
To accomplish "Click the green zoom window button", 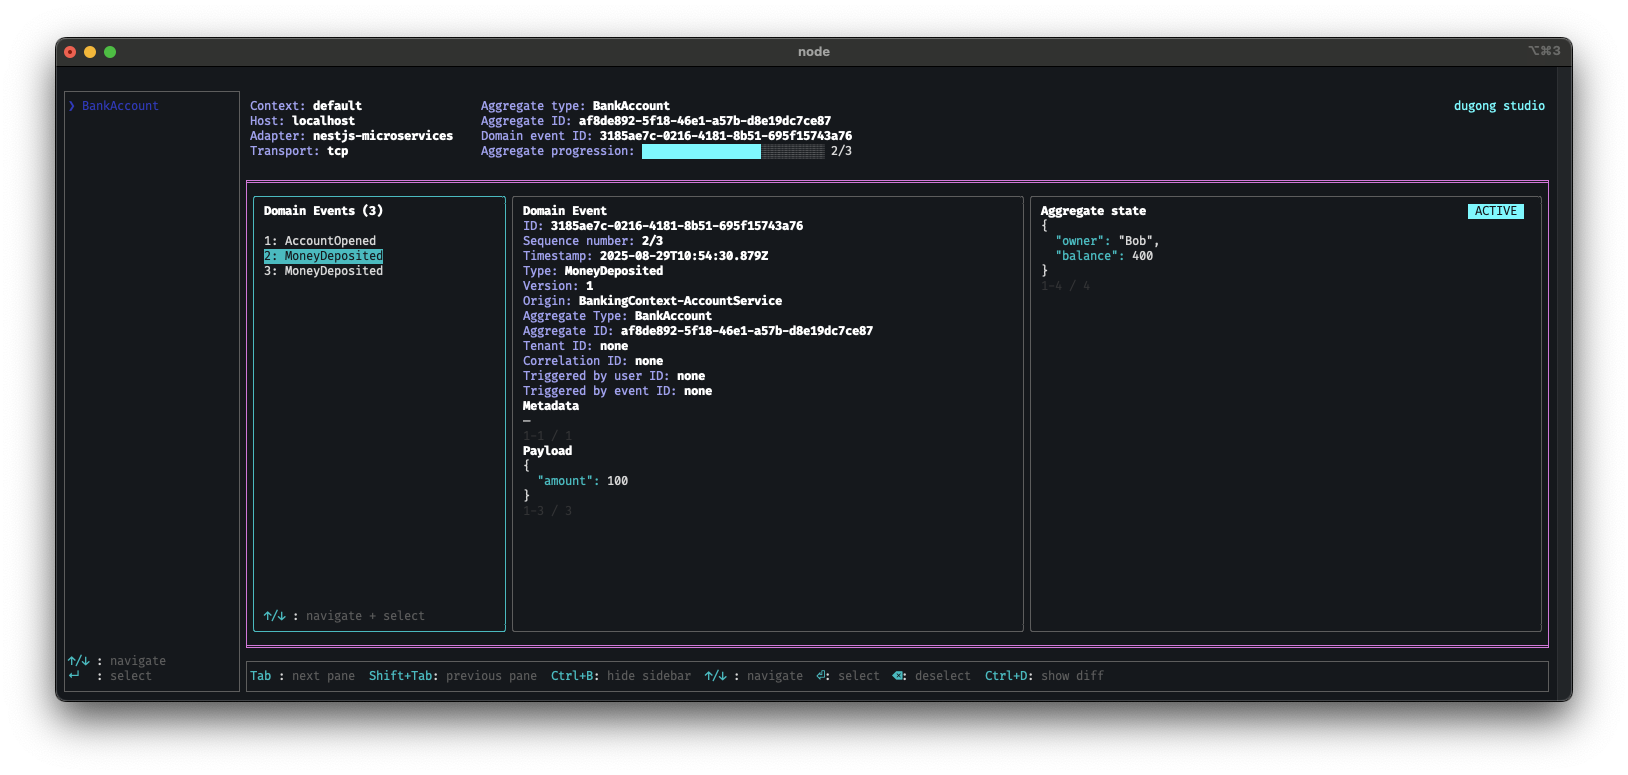I will click(110, 52).
